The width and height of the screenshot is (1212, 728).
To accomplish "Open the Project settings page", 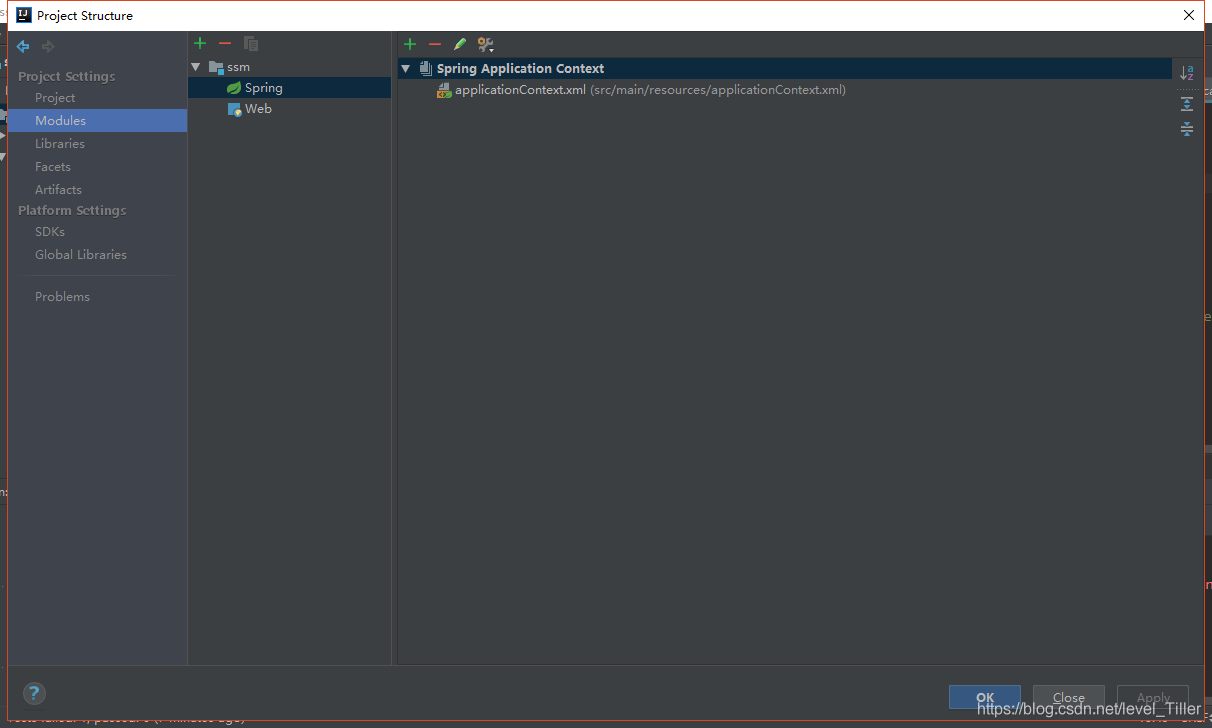I will pos(55,98).
